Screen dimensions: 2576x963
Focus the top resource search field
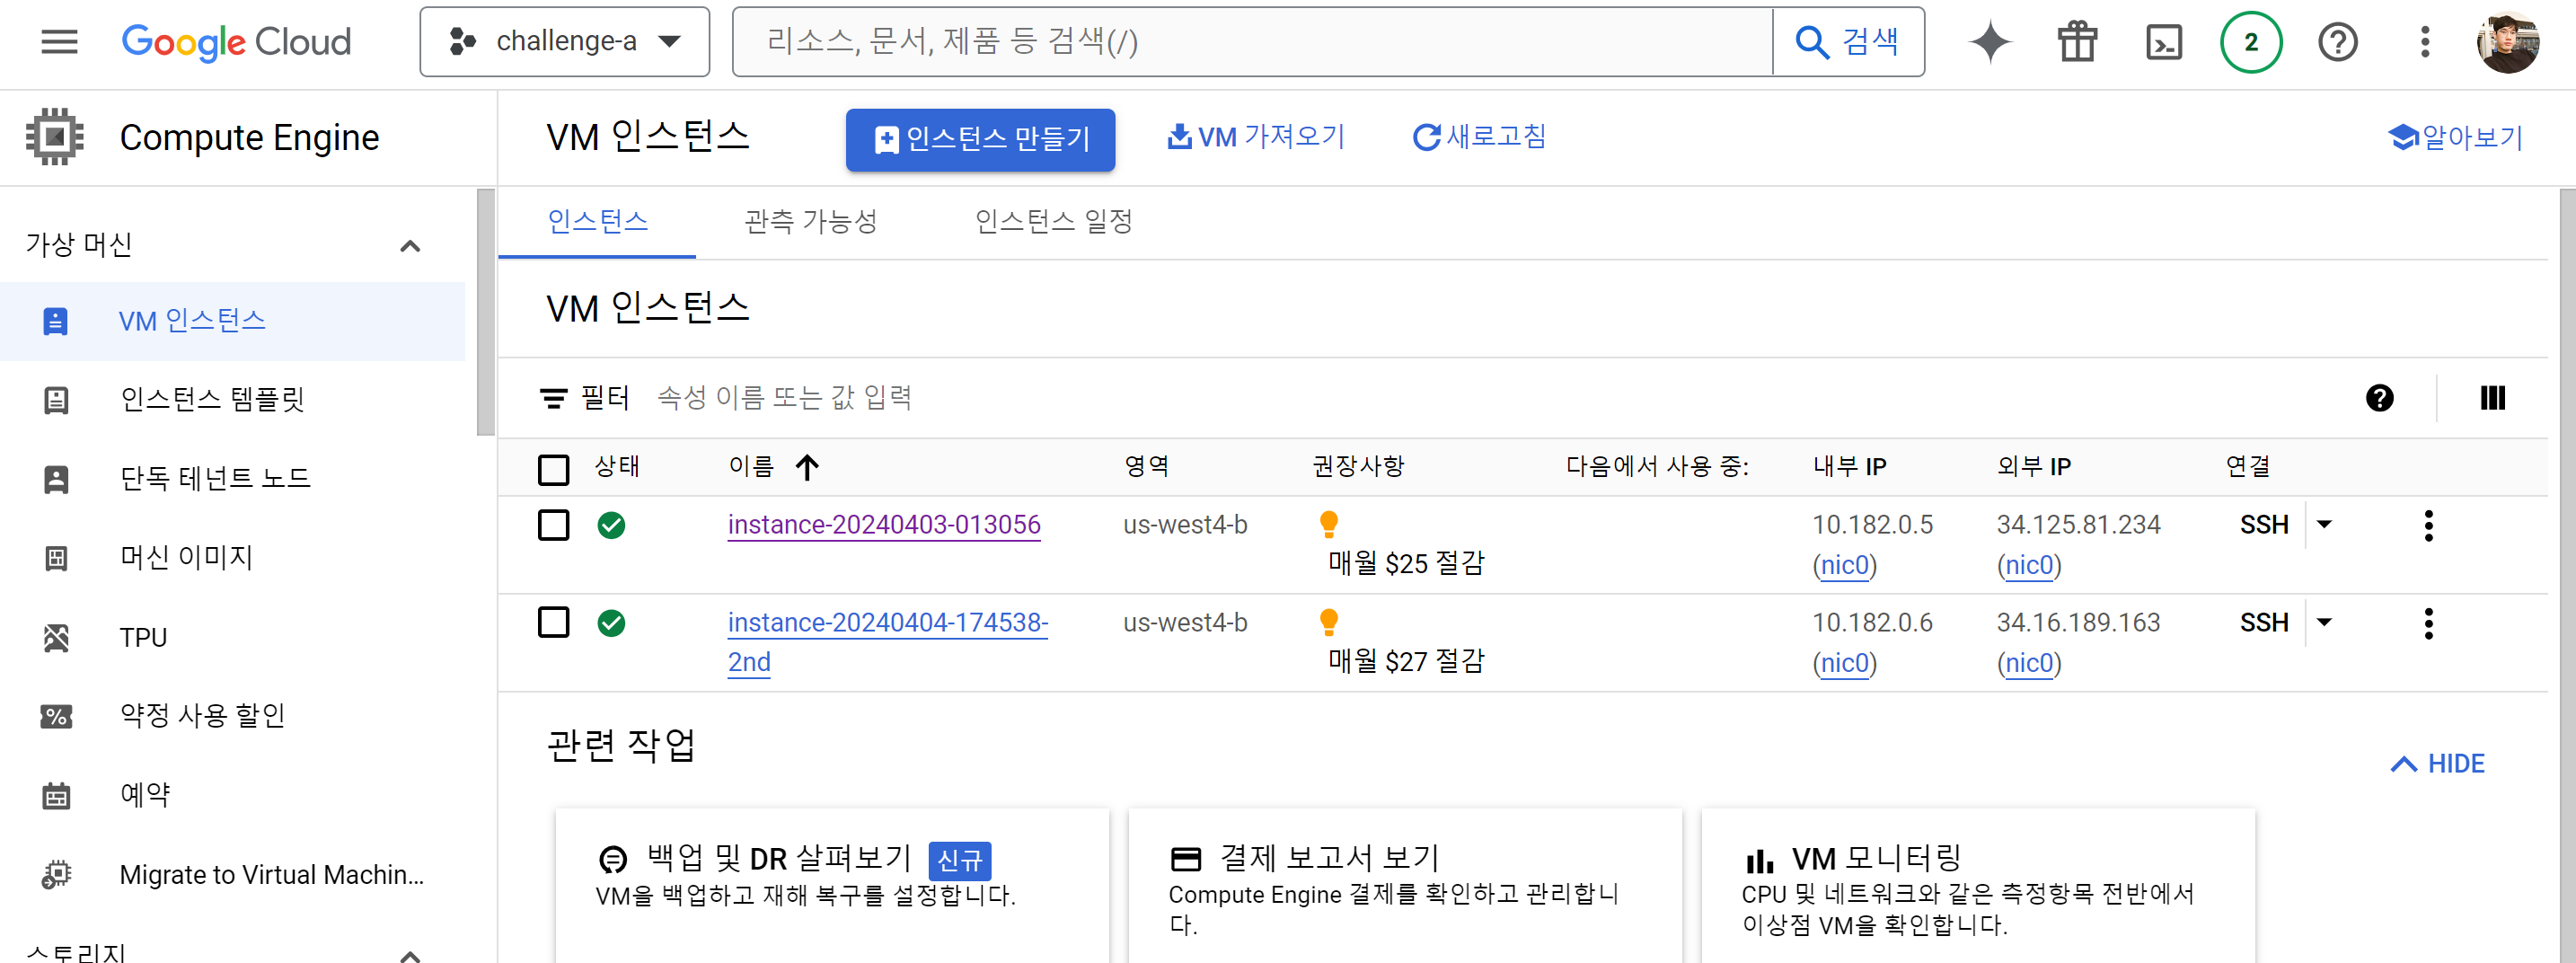click(1252, 42)
